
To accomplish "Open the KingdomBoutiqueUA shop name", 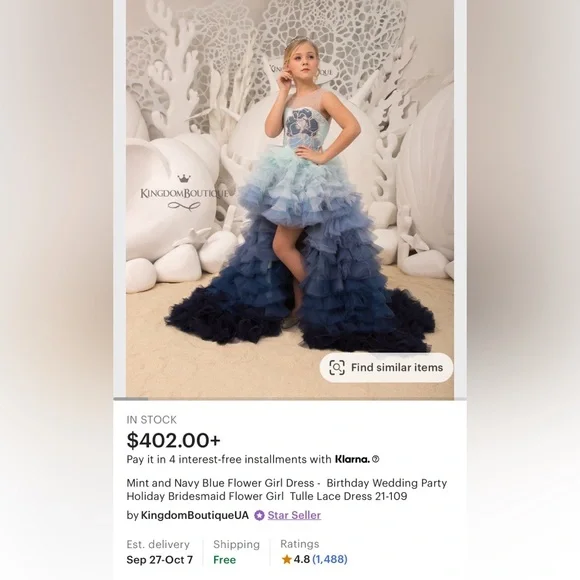I will click(195, 515).
